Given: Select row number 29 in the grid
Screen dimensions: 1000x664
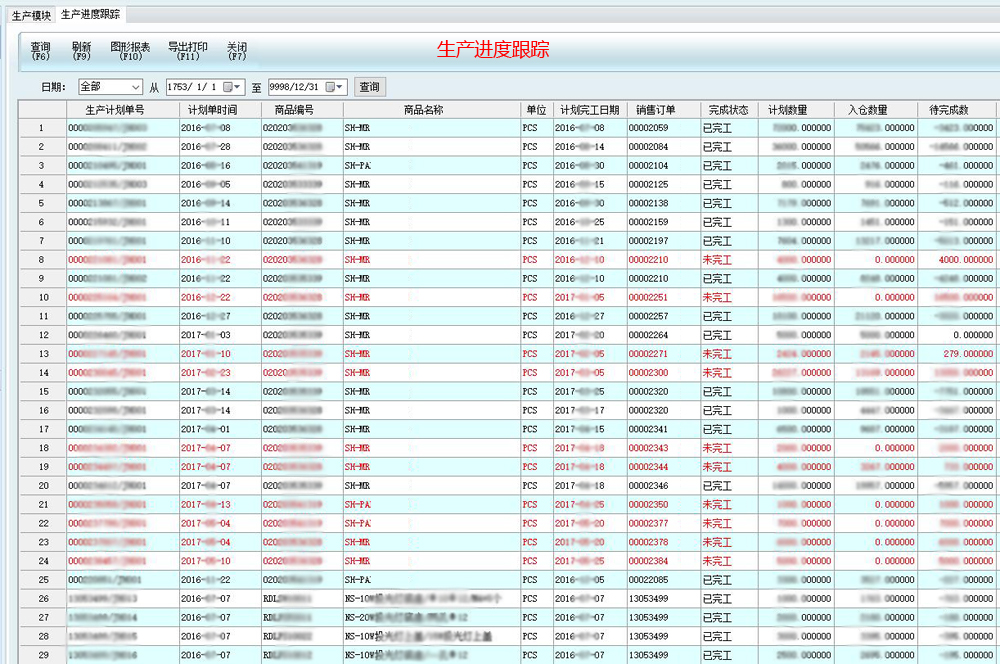Looking at the screenshot, I should point(42,655).
